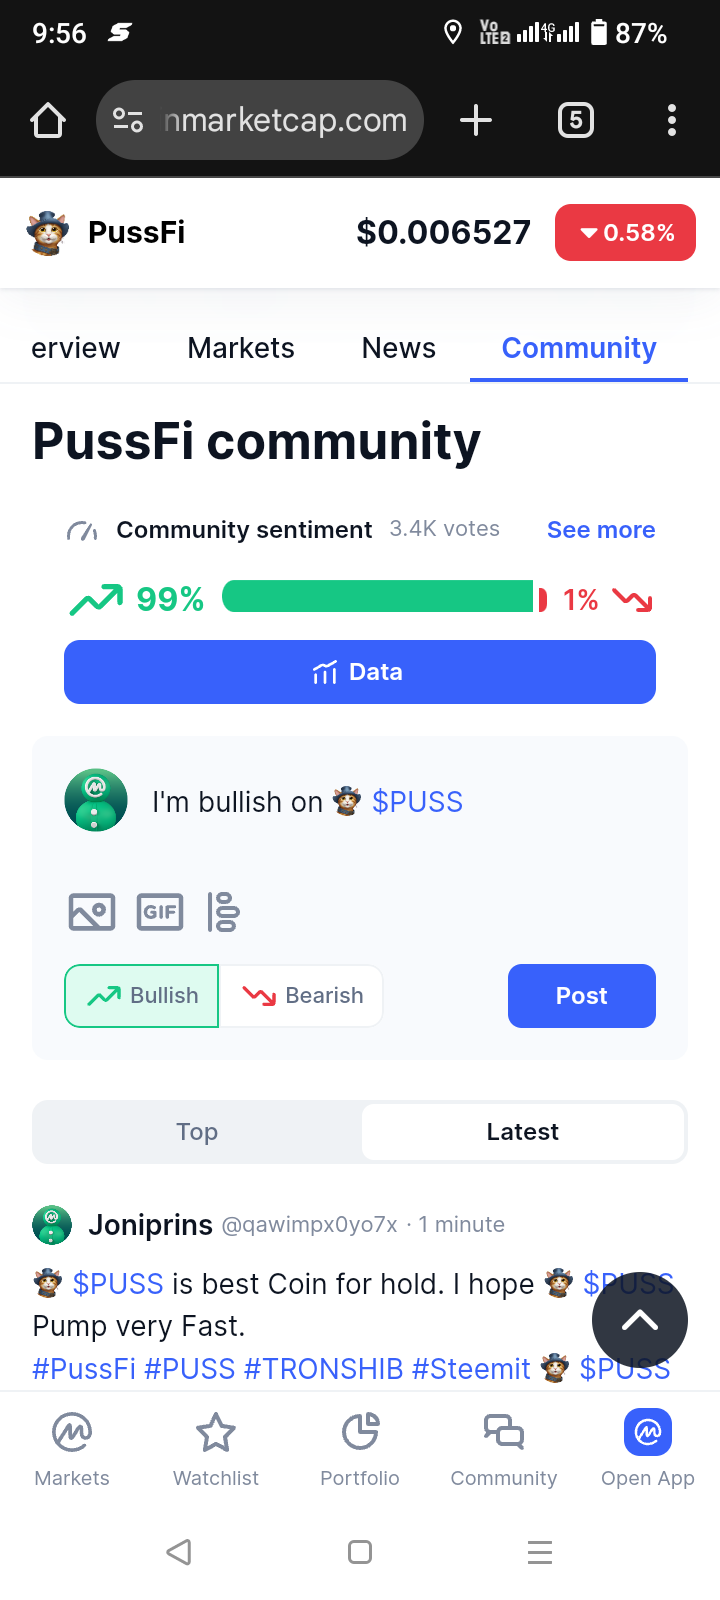Switch to the News tab
The height and width of the screenshot is (1600, 720).
coord(398,348)
